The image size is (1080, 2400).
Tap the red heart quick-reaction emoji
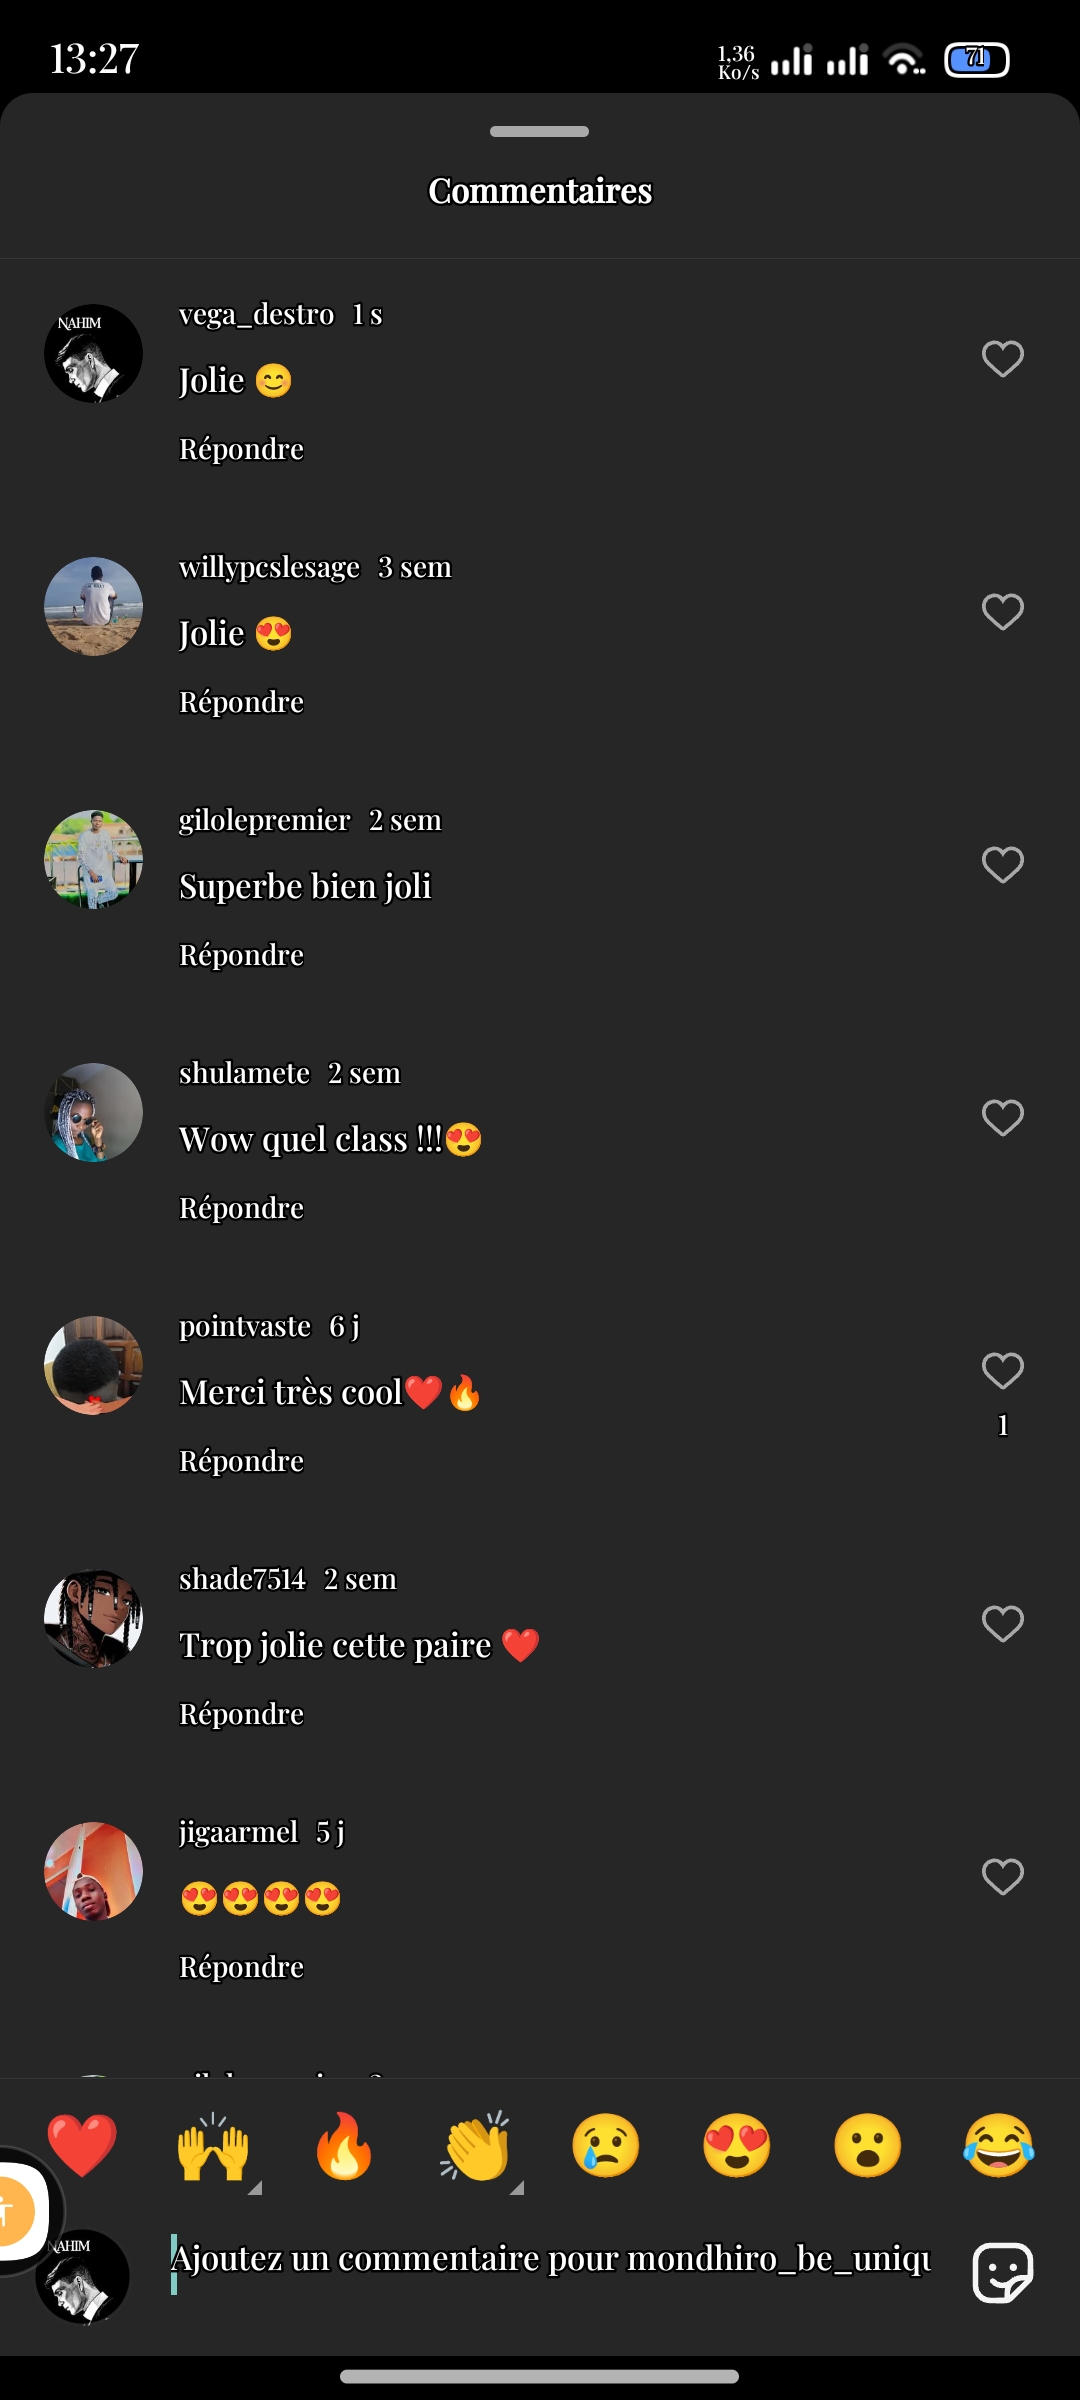point(82,2145)
